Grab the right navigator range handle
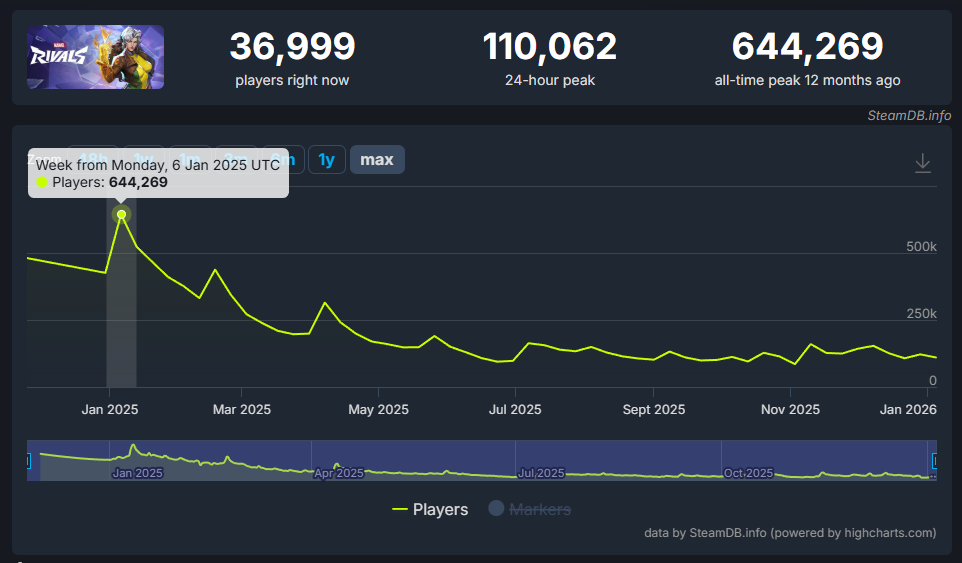Viewport: 962px width, 563px height. (x=936, y=461)
